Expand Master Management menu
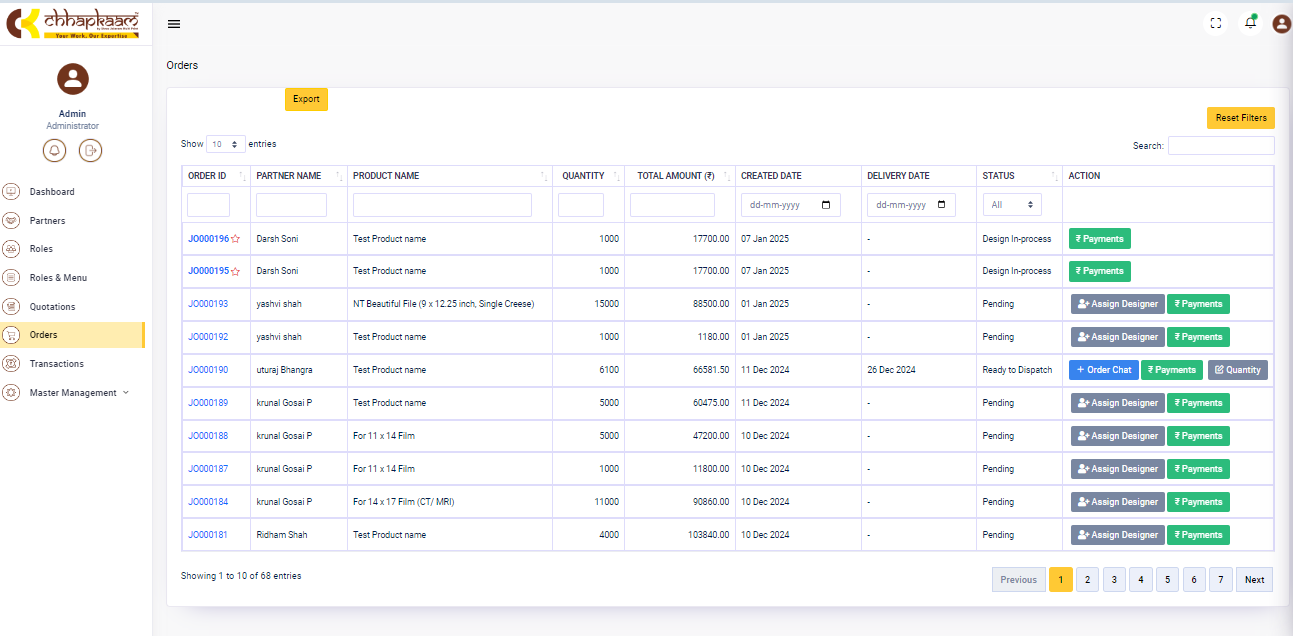This screenshot has width=1293, height=636. click(x=78, y=393)
